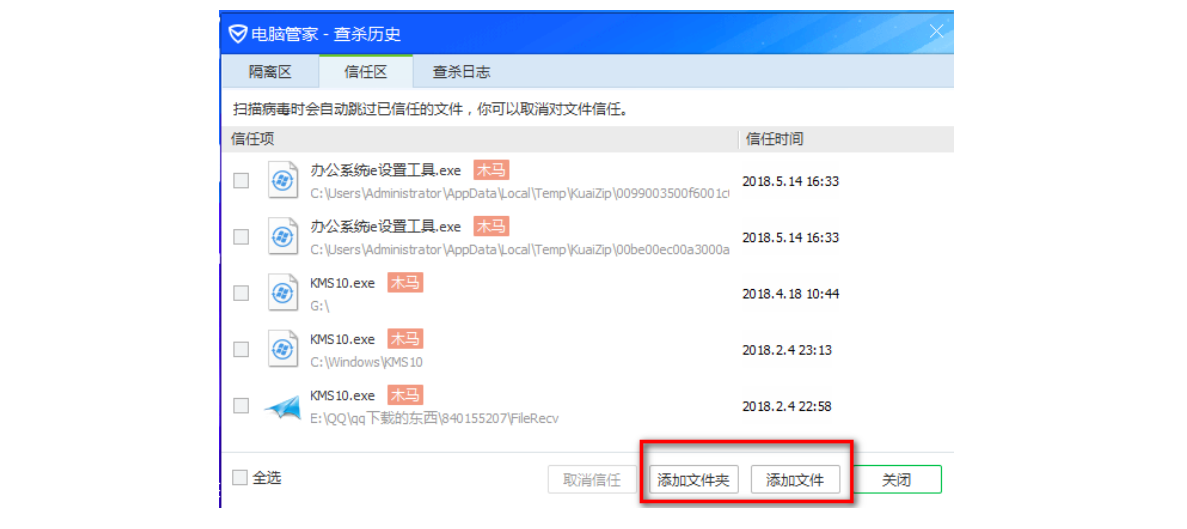Screen dimensions: 1187x529
Task: Click the file icon of KMS10.exe in C:\Windows\KMS10
Action: tap(282, 349)
